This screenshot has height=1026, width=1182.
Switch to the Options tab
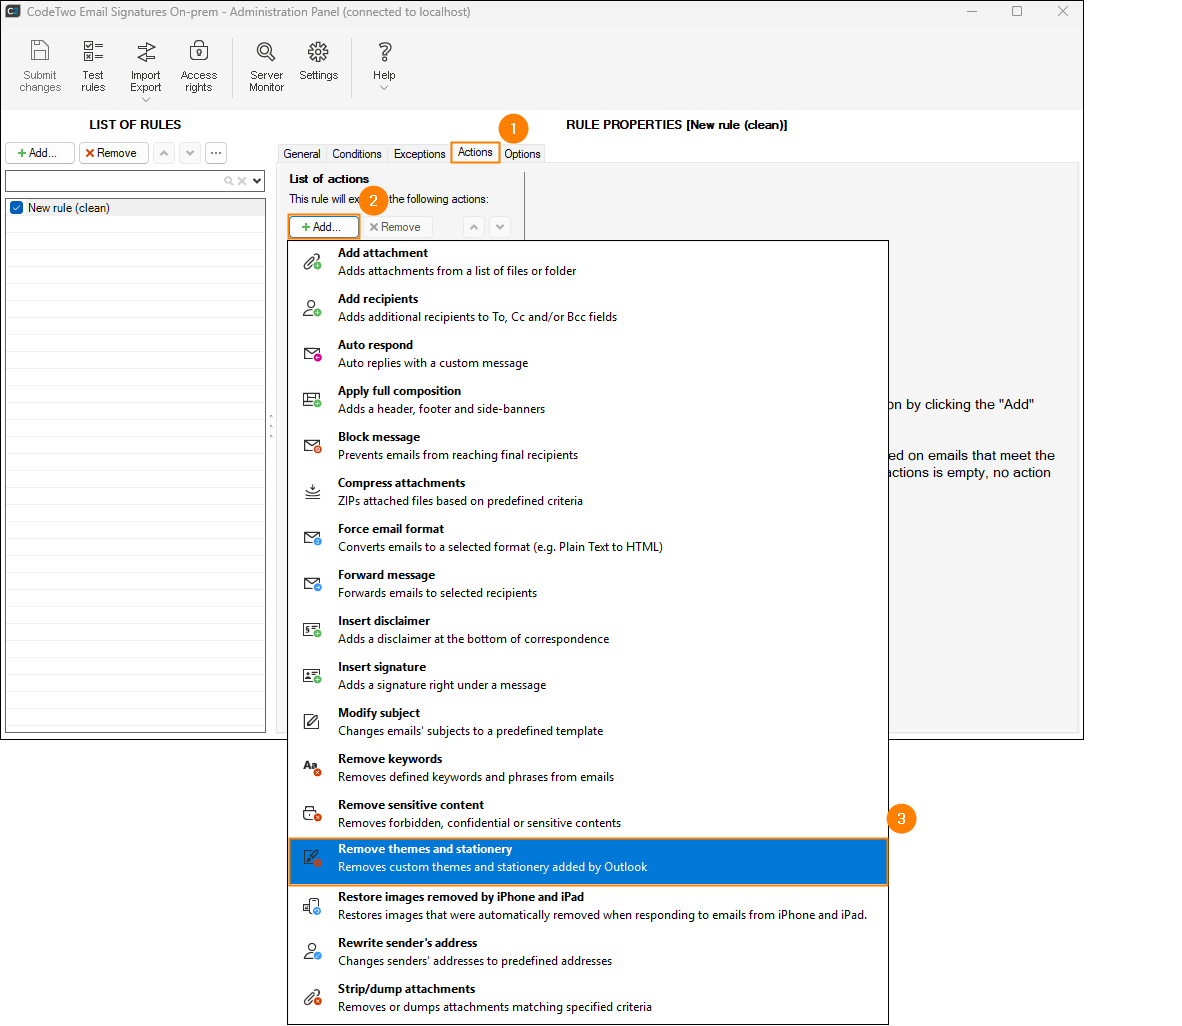coord(522,154)
